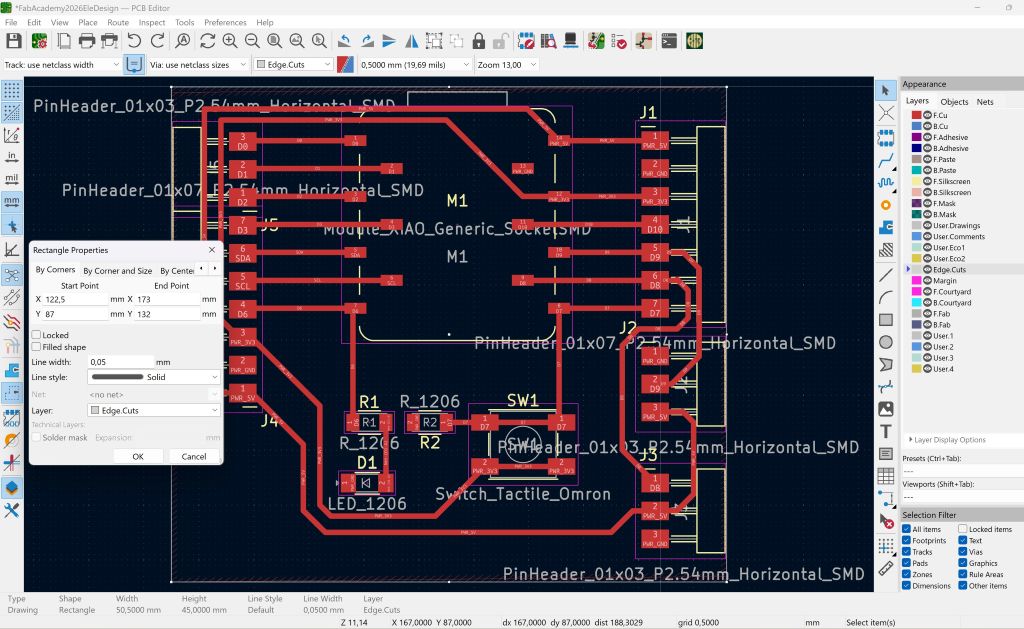Hide the F.Silkscreen layer eye icon
Screen dimensions: 1024x629
927,181
